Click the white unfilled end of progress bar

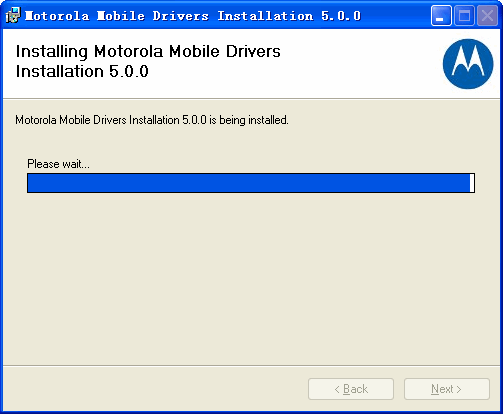tap(472, 183)
